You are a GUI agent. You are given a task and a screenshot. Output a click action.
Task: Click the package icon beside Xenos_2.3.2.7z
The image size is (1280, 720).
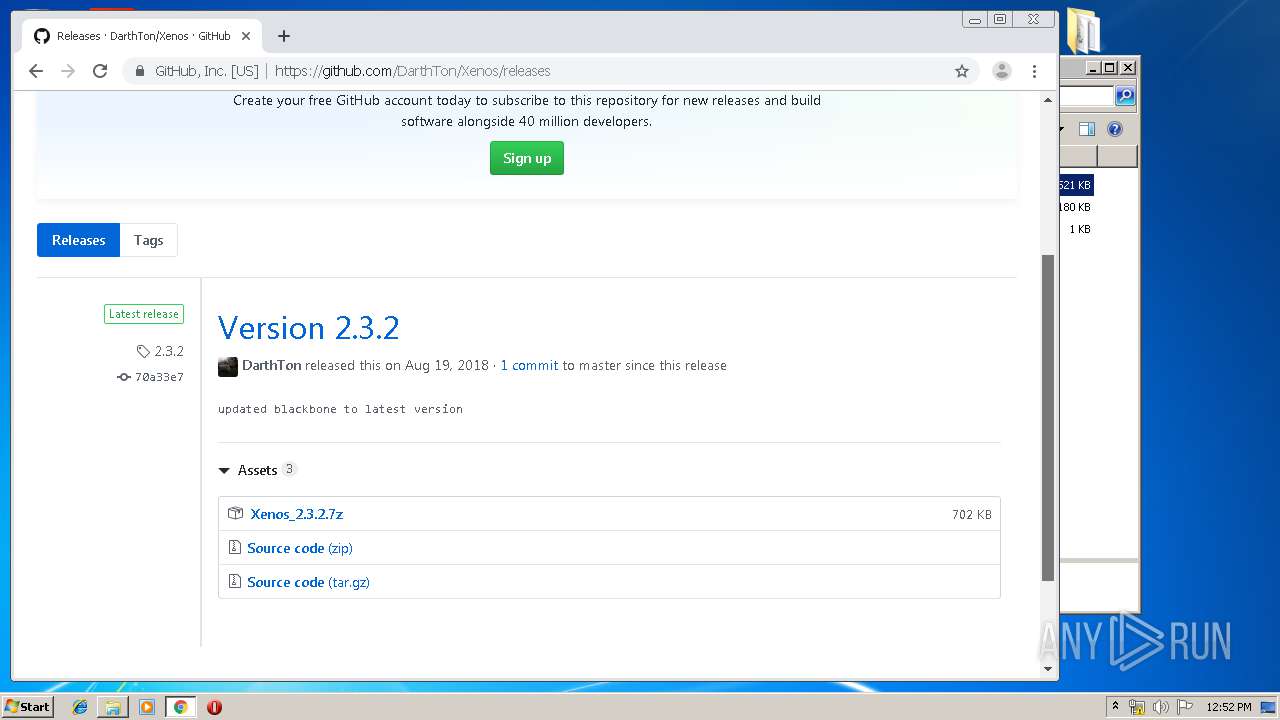235,513
